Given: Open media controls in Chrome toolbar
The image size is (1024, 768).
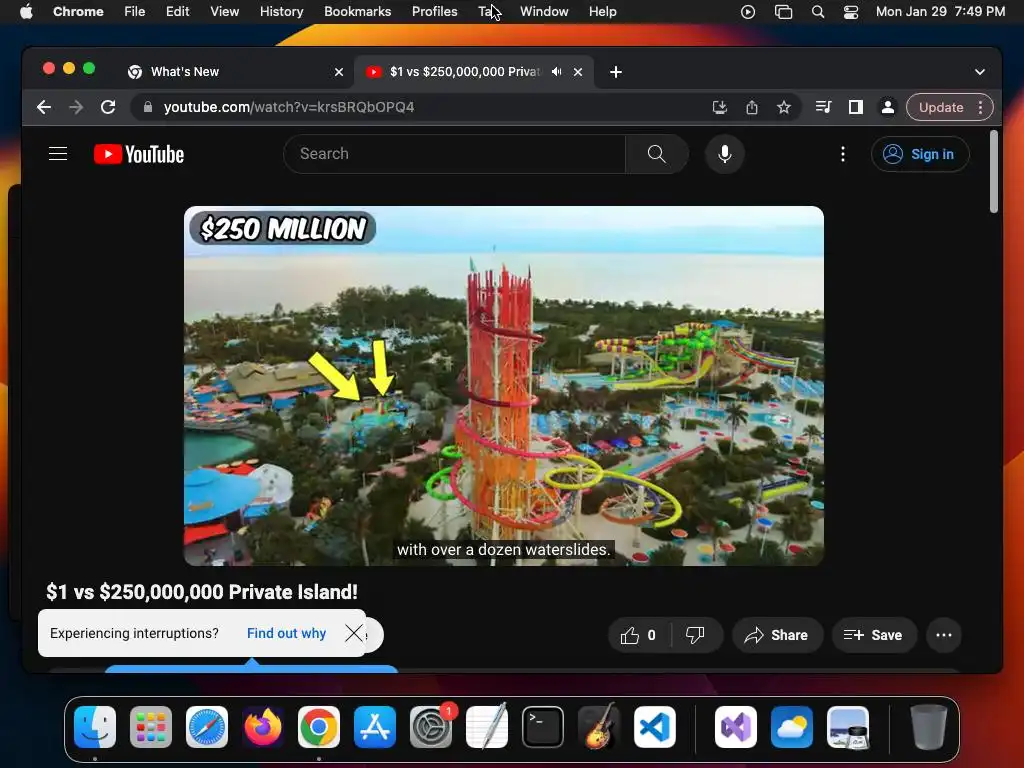Looking at the screenshot, I should [824, 107].
